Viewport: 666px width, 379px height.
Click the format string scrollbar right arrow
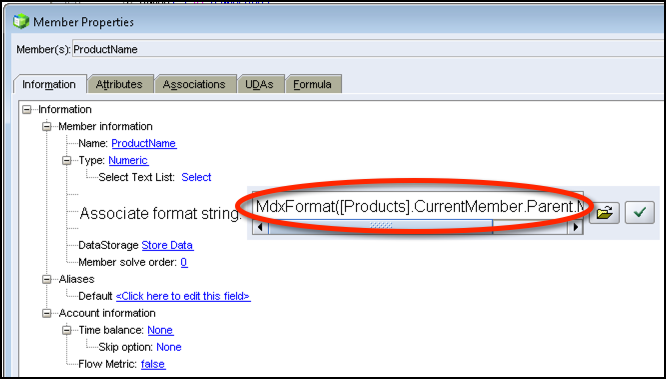(576, 227)
